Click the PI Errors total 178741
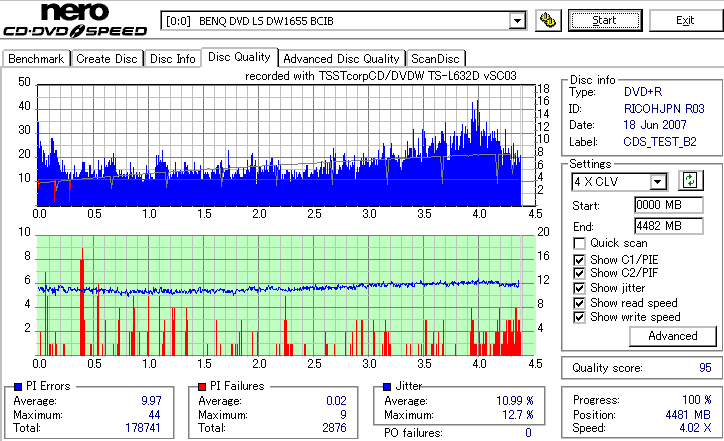The height and width of the screenshot is (441, 724). click(x=143, y=428)
